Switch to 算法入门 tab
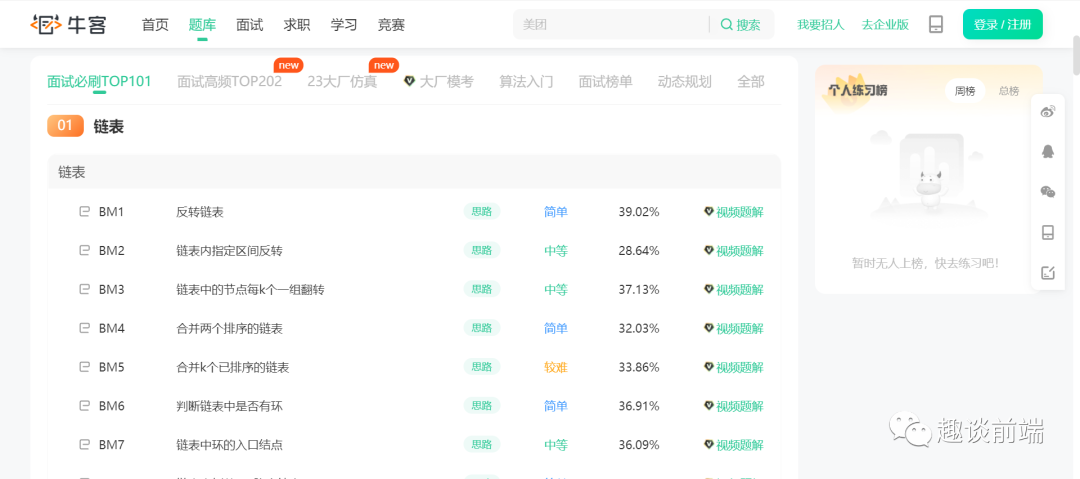The height and width of the screenshot is (479, 1080). point(526,81)
